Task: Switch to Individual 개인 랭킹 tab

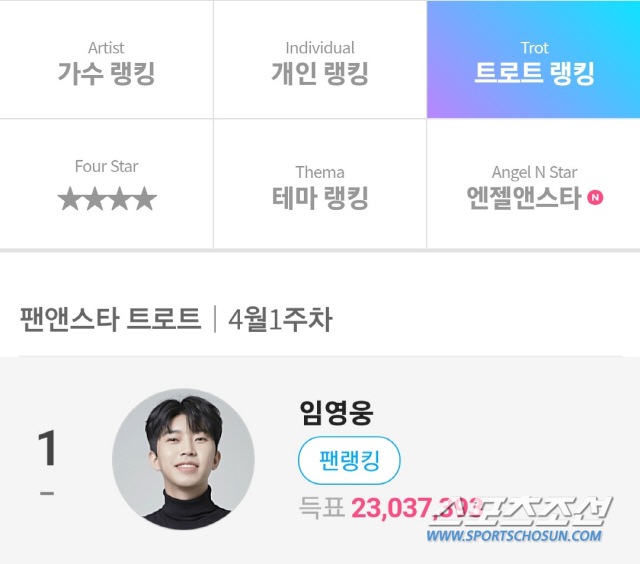Action: pos(320,60)
